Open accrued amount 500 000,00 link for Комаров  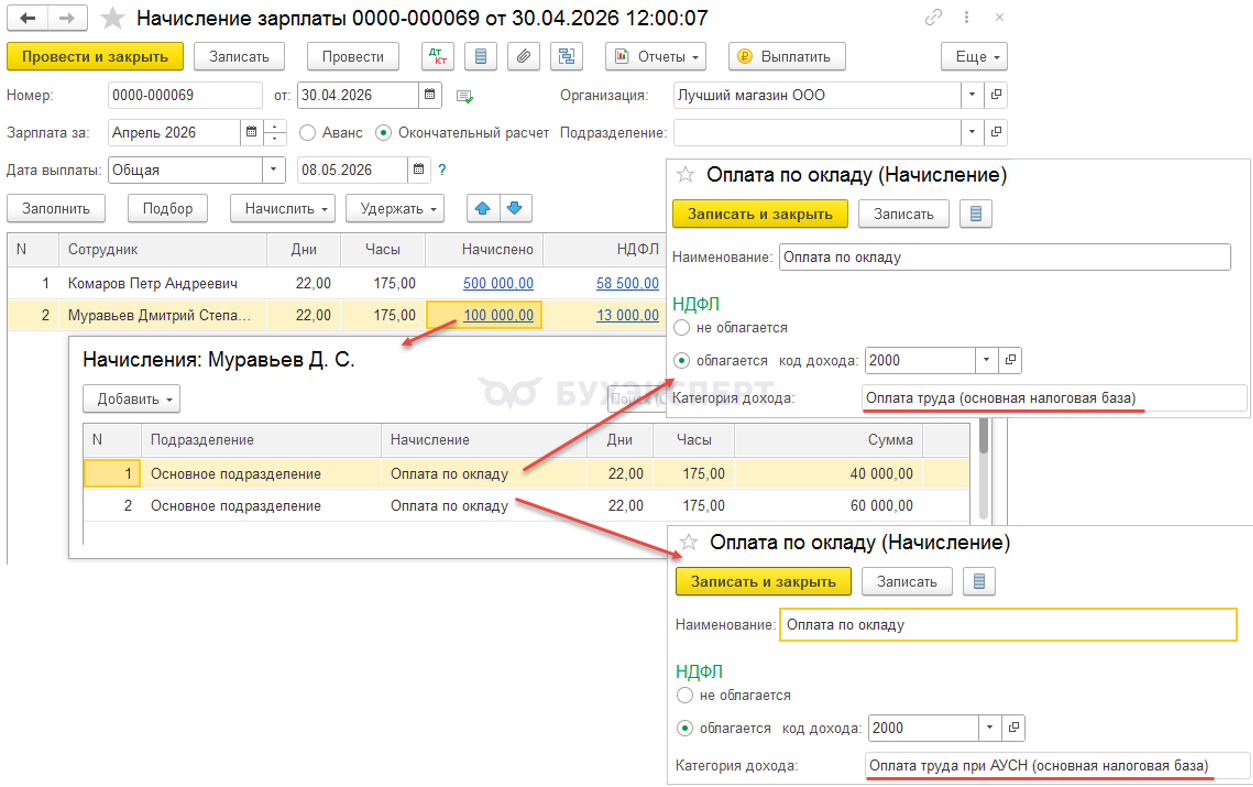click(498, 283)
